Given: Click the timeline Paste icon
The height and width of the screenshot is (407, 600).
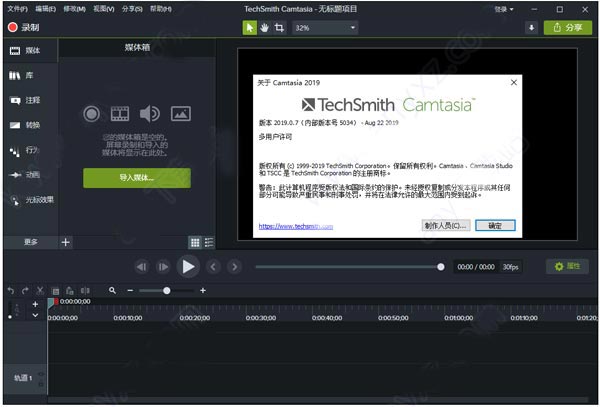Looking at the screenshot, I should pos(69,291).
